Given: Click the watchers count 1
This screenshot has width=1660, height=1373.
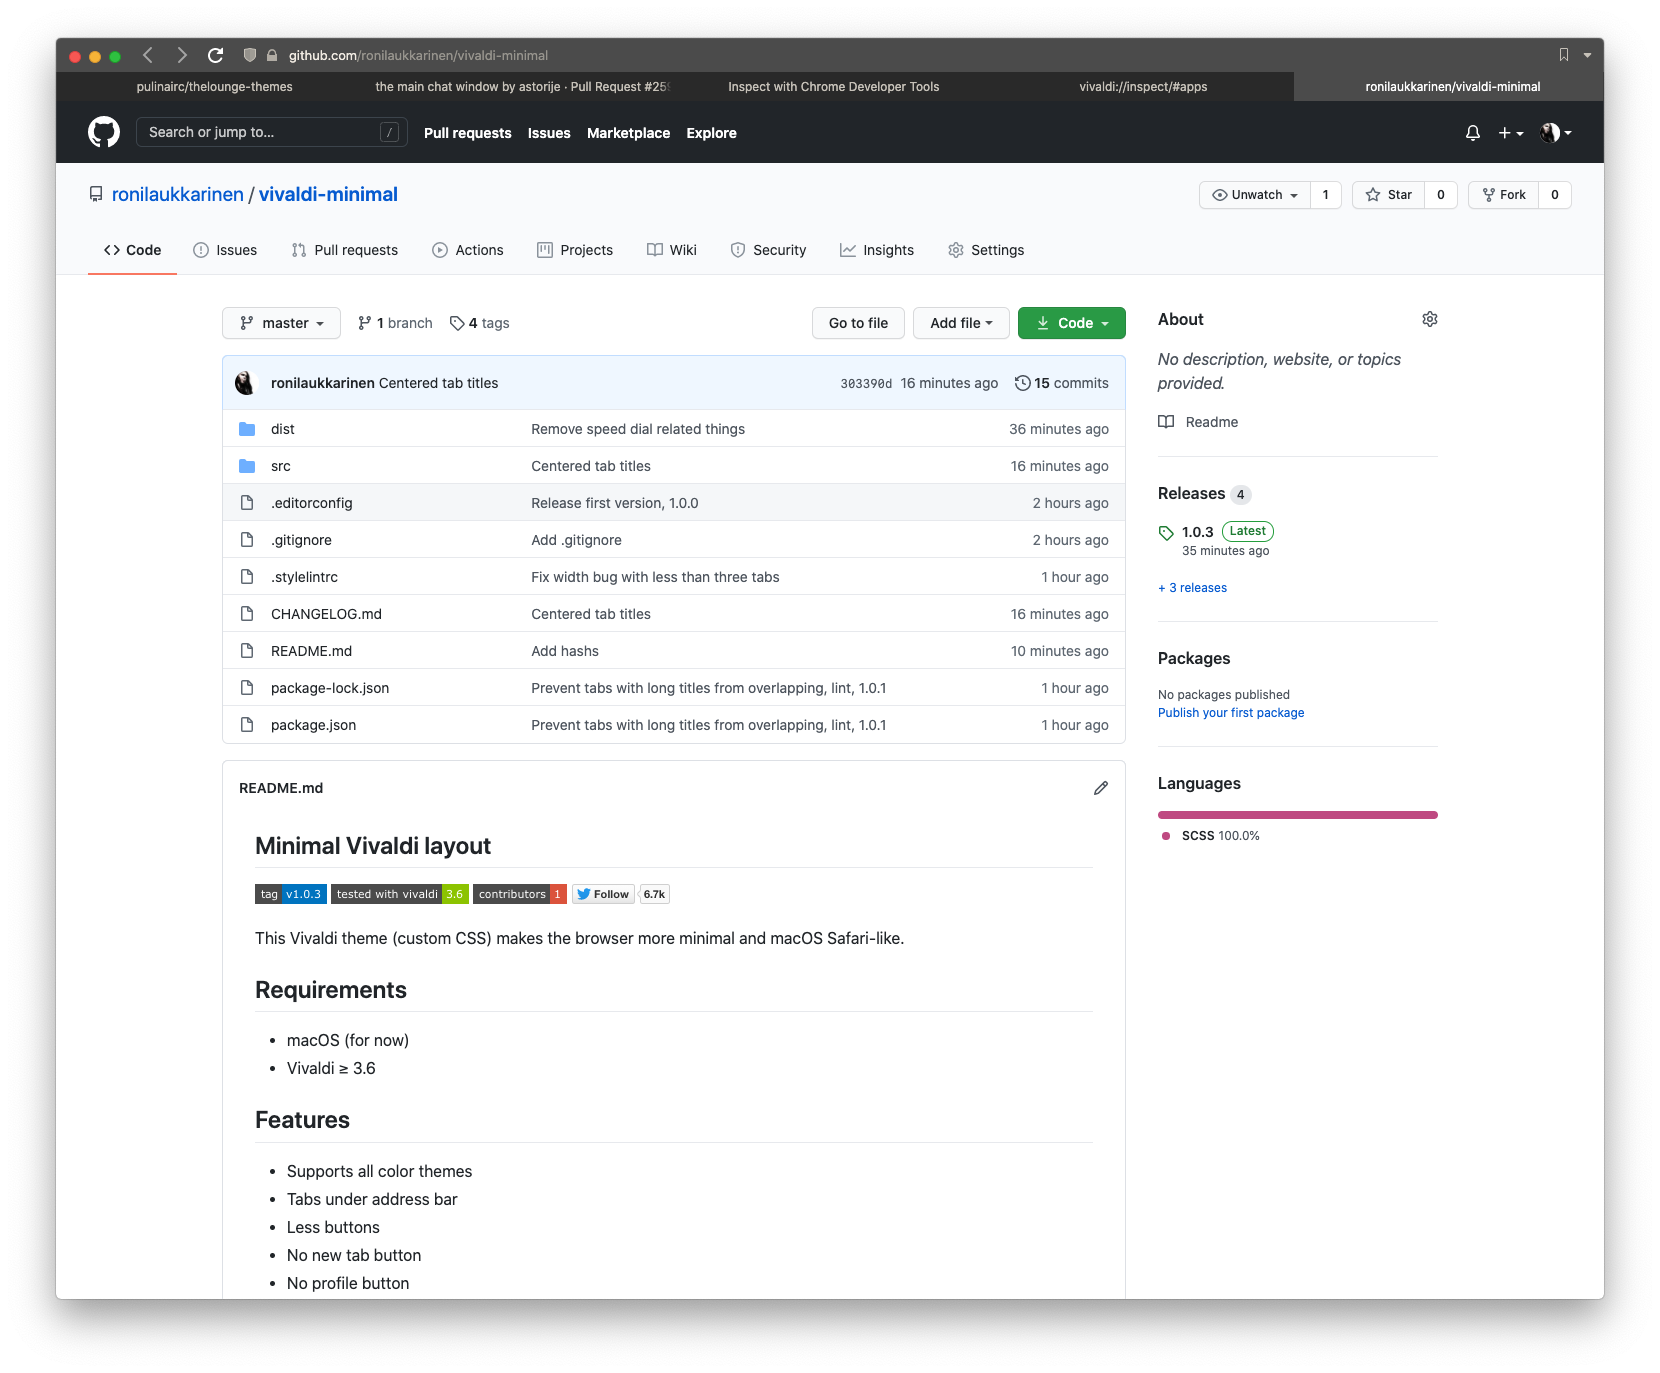Looking at the screenshot, I should [1326, 195].
